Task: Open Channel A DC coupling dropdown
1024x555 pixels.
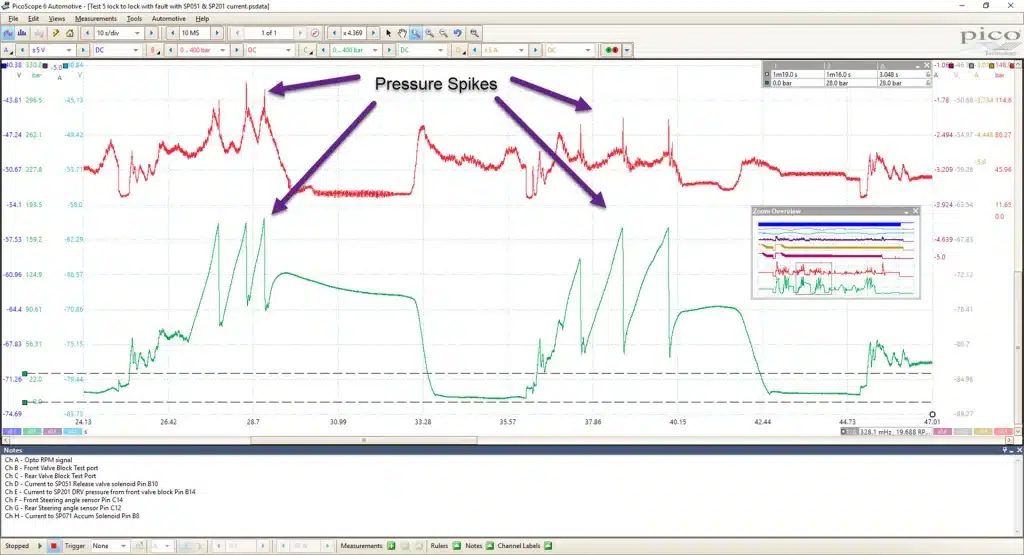Action: click(x=116, y=50)
